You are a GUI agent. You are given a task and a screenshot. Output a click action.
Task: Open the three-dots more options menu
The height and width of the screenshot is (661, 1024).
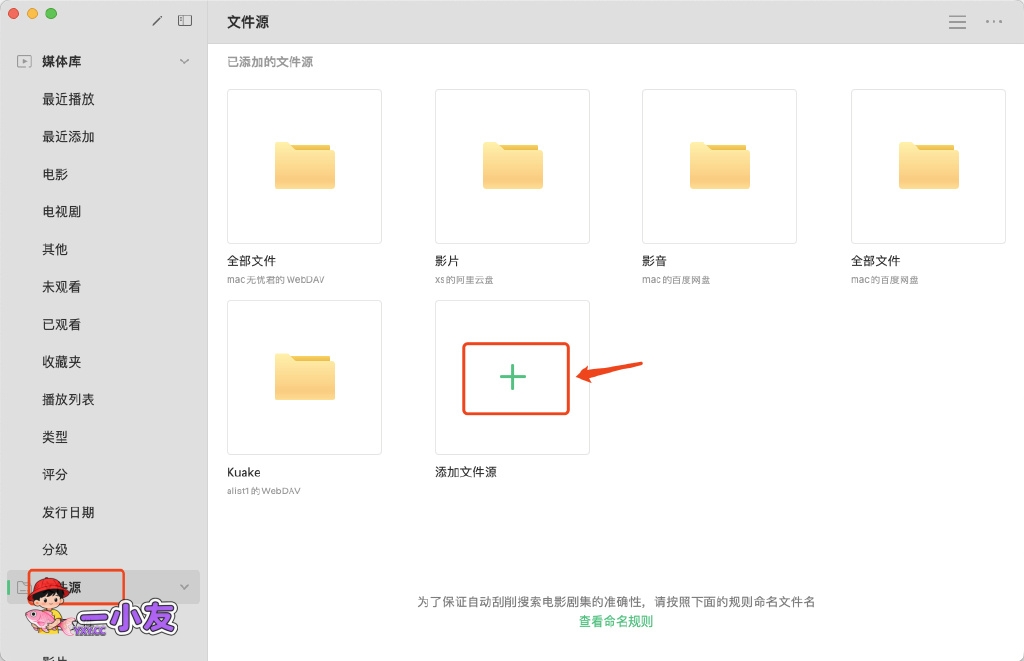click(993, 22)
